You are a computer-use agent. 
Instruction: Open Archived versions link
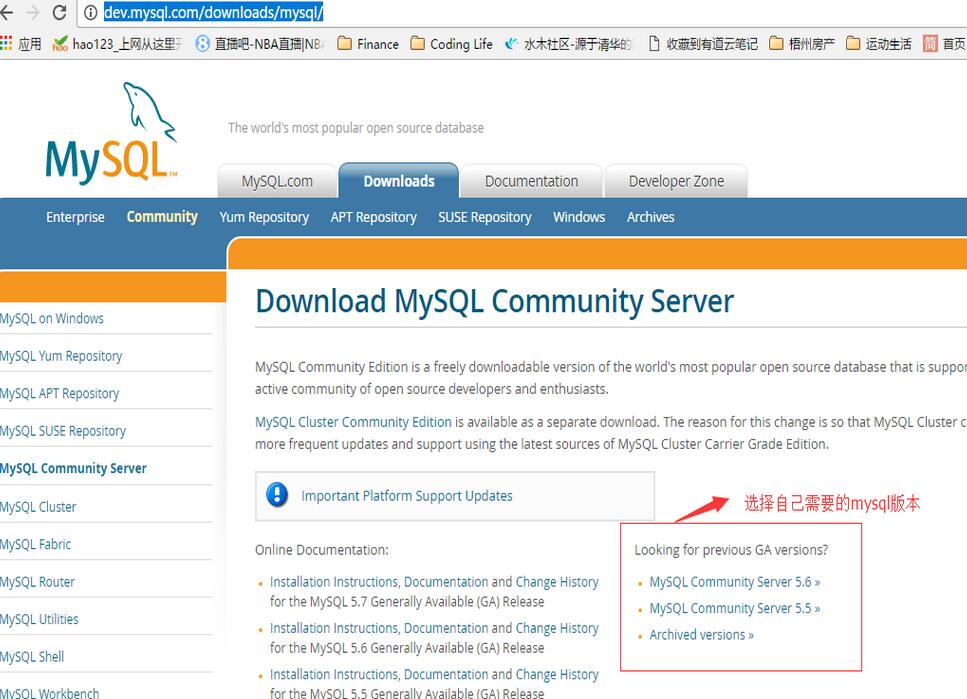tap(701, 634)
